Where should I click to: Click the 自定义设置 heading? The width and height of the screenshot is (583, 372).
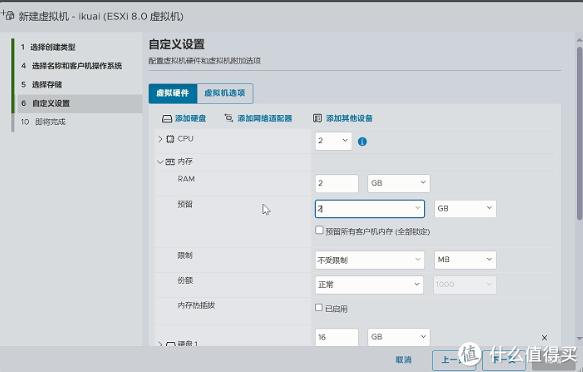[177, 44]
